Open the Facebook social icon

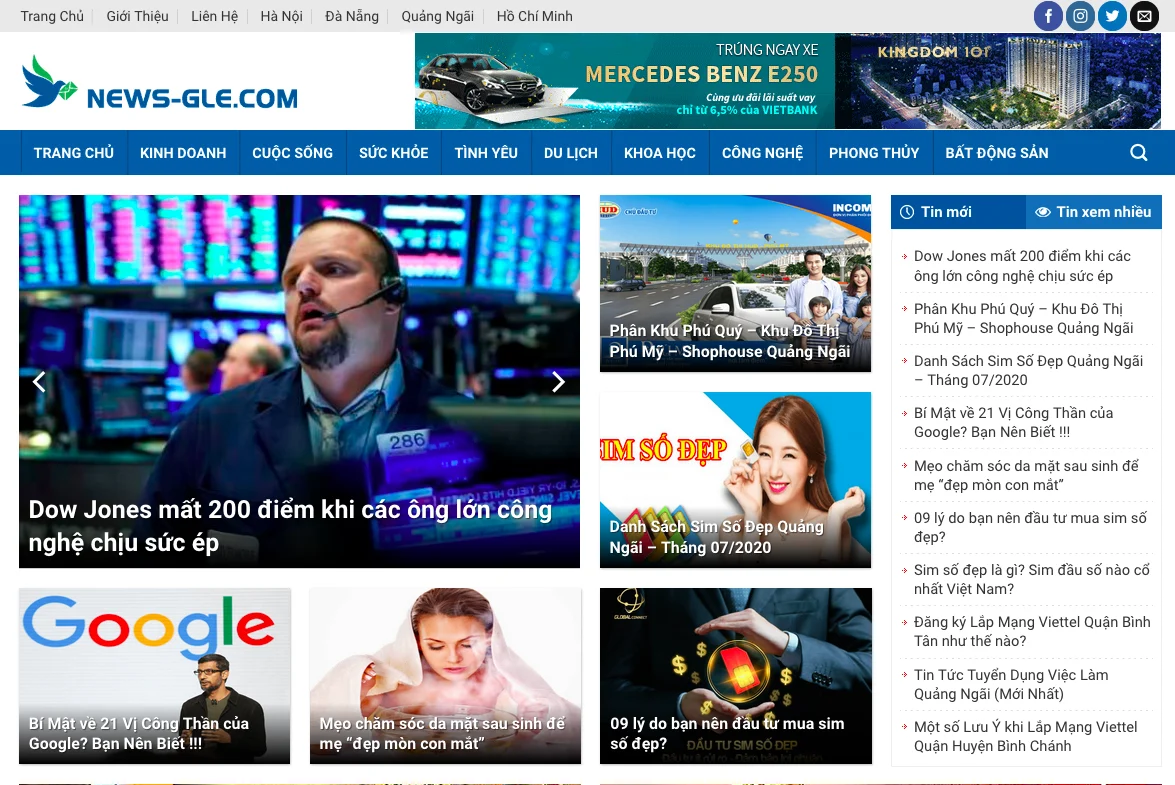coord(1048,16)
